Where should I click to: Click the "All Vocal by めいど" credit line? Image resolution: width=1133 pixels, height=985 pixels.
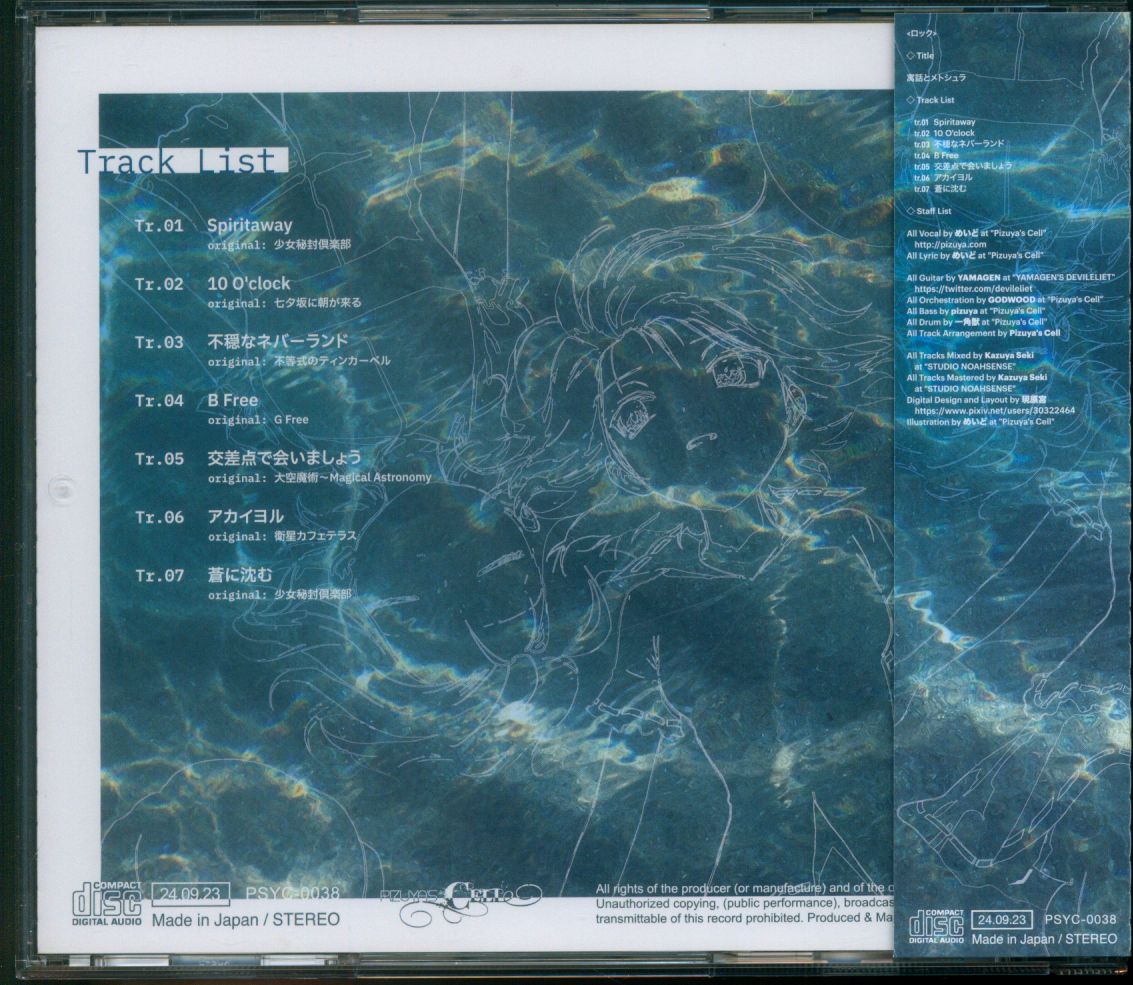click(x=976, y=233)
